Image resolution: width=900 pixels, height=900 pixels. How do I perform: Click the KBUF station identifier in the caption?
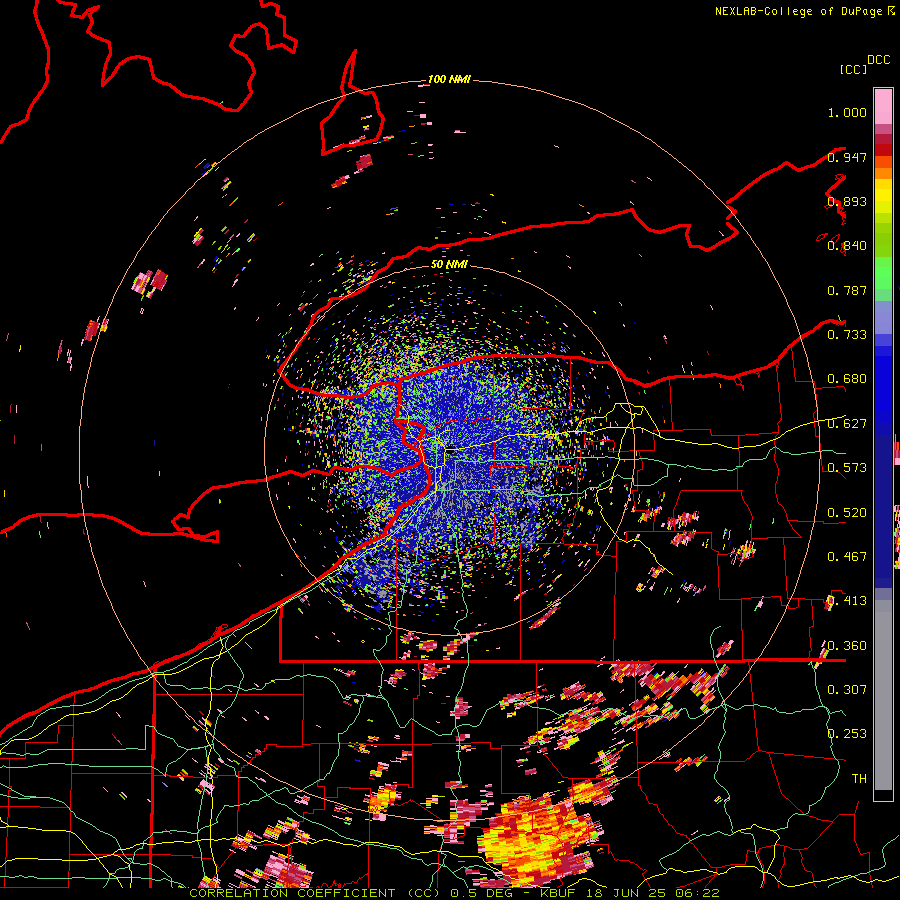(x=560, y=893)
